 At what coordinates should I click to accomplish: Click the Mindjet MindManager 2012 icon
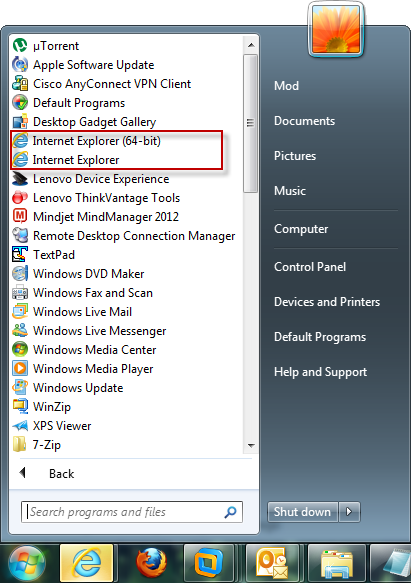[x=20, y=216]
